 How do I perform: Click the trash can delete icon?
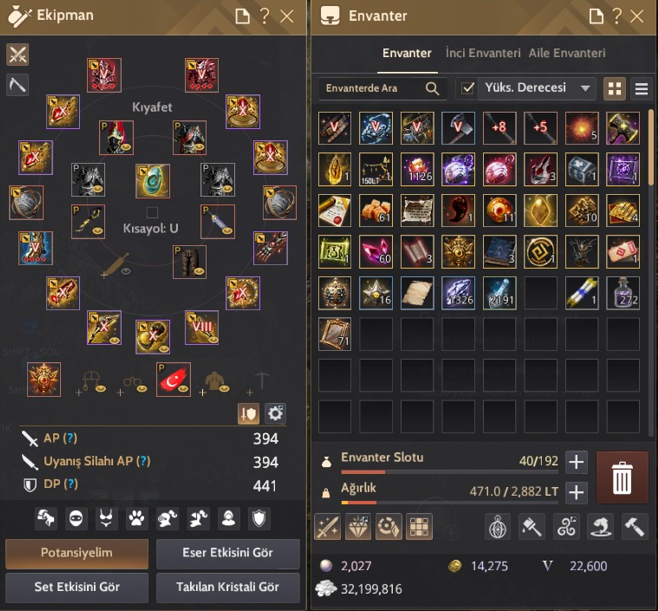622,478
